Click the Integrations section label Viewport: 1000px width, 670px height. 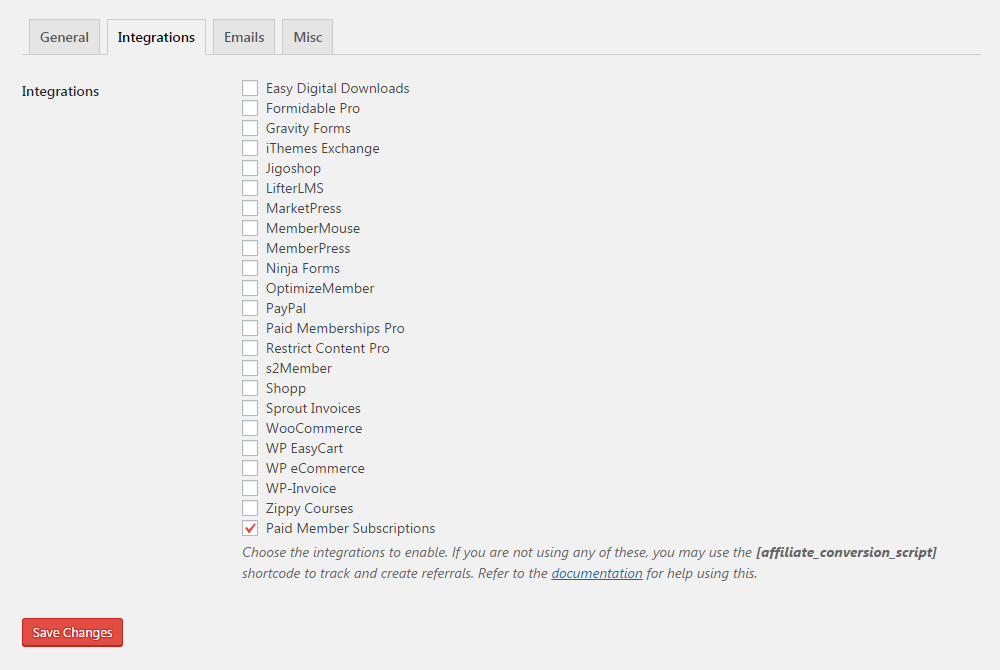tap(60, 91)
